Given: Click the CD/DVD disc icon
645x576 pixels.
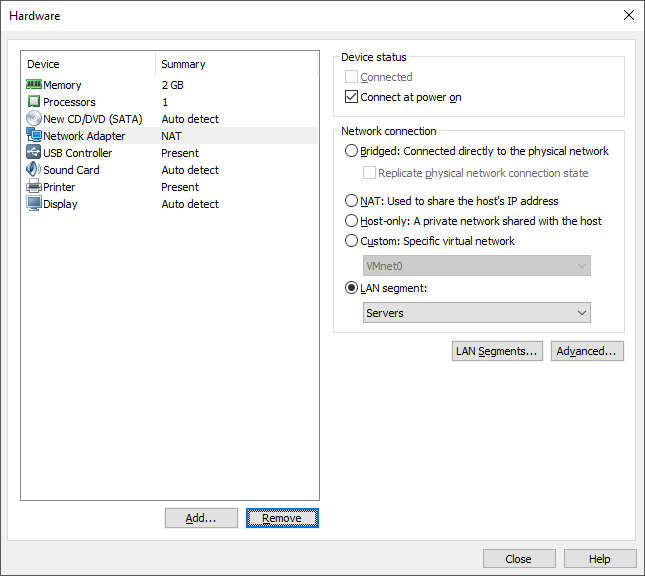Looking at the screenshot, I should pos(34,118).
